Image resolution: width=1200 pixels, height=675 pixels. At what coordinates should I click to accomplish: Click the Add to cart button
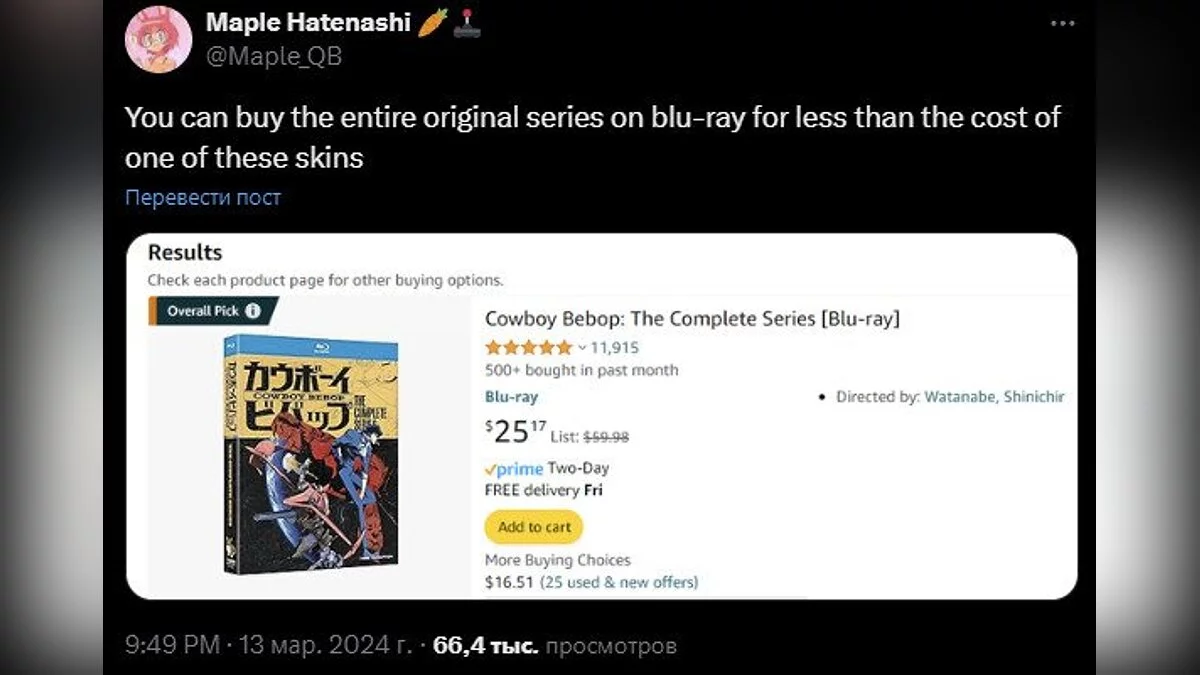[534, 527]
